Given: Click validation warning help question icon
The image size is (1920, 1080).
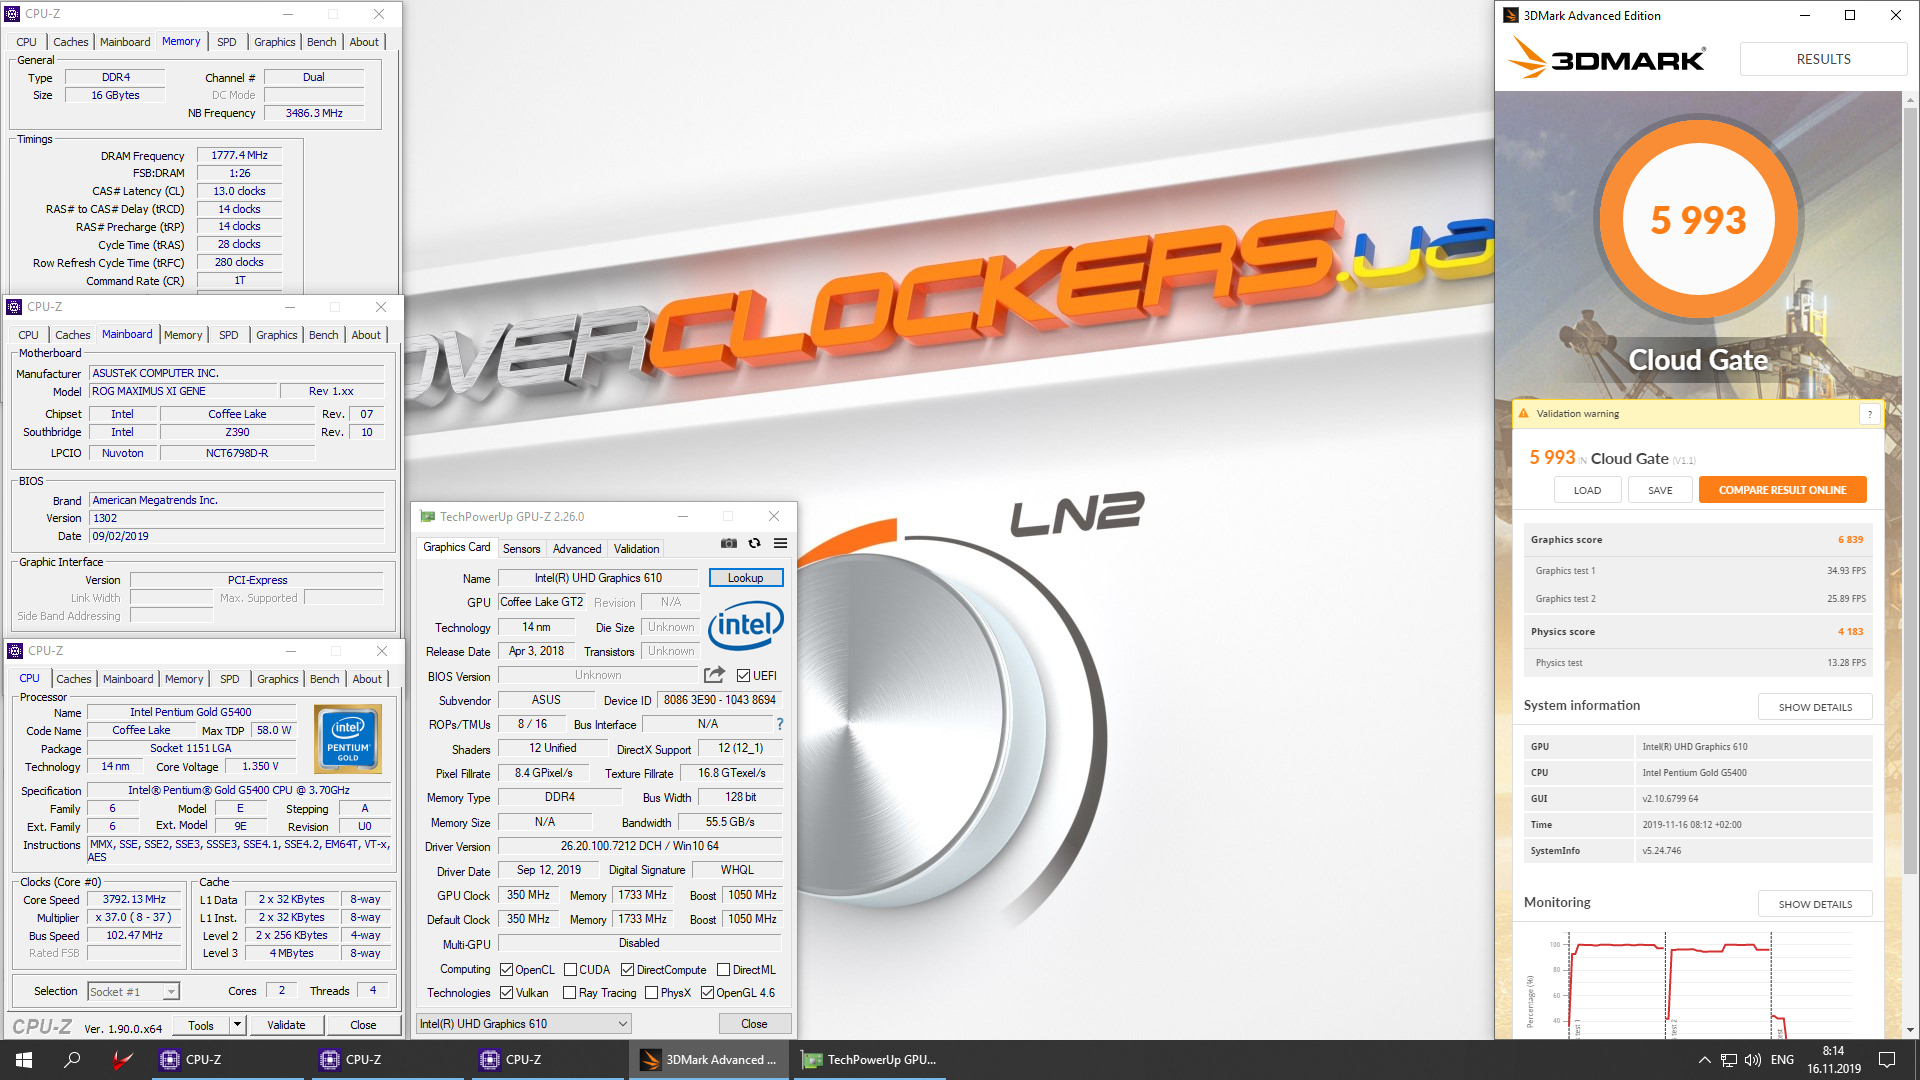Looking at the screenshot, I should click(1870, 414).
